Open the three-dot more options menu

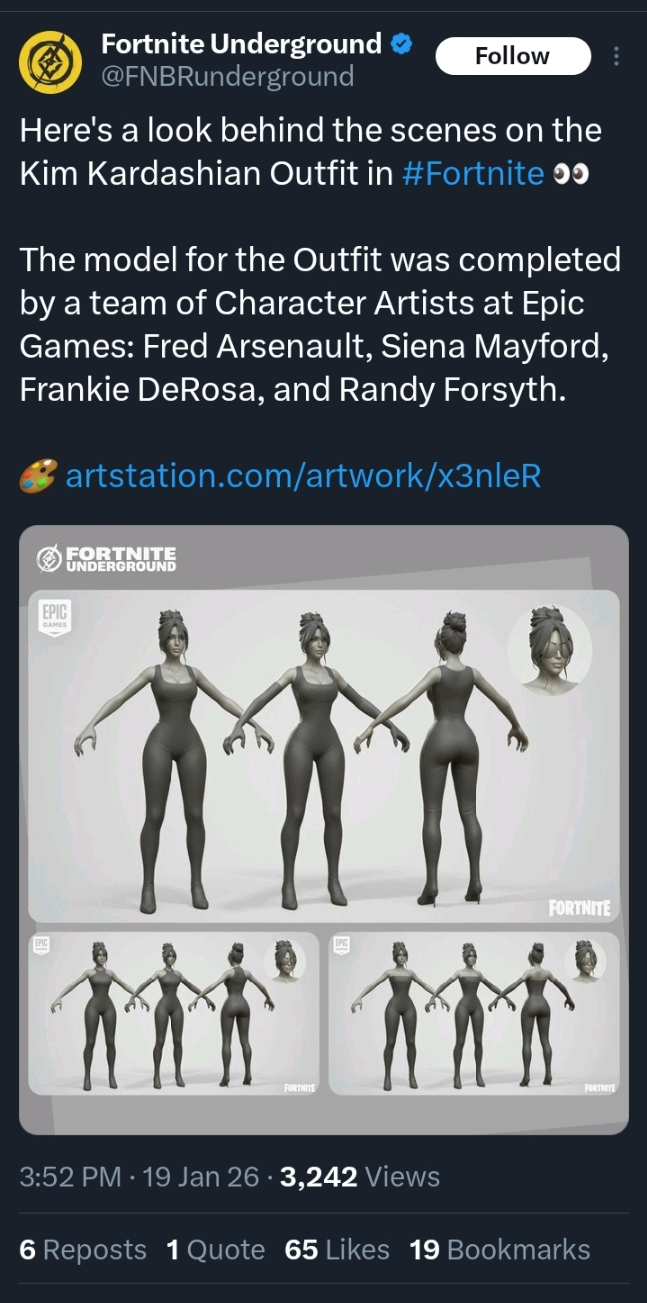616,56
